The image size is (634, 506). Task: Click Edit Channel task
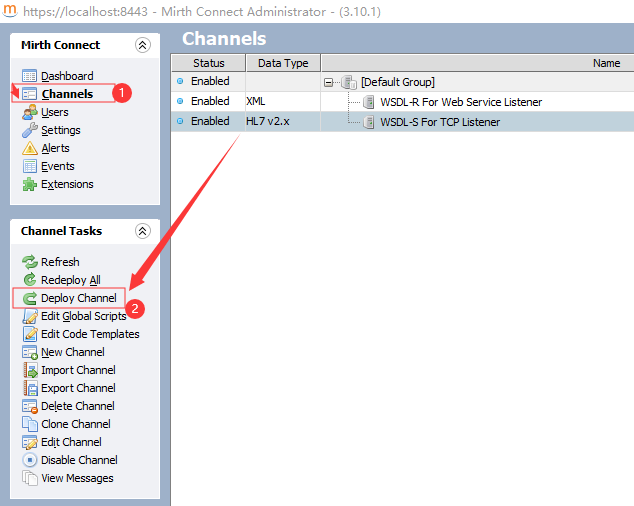pyautogui.click(x=71, y=442)
